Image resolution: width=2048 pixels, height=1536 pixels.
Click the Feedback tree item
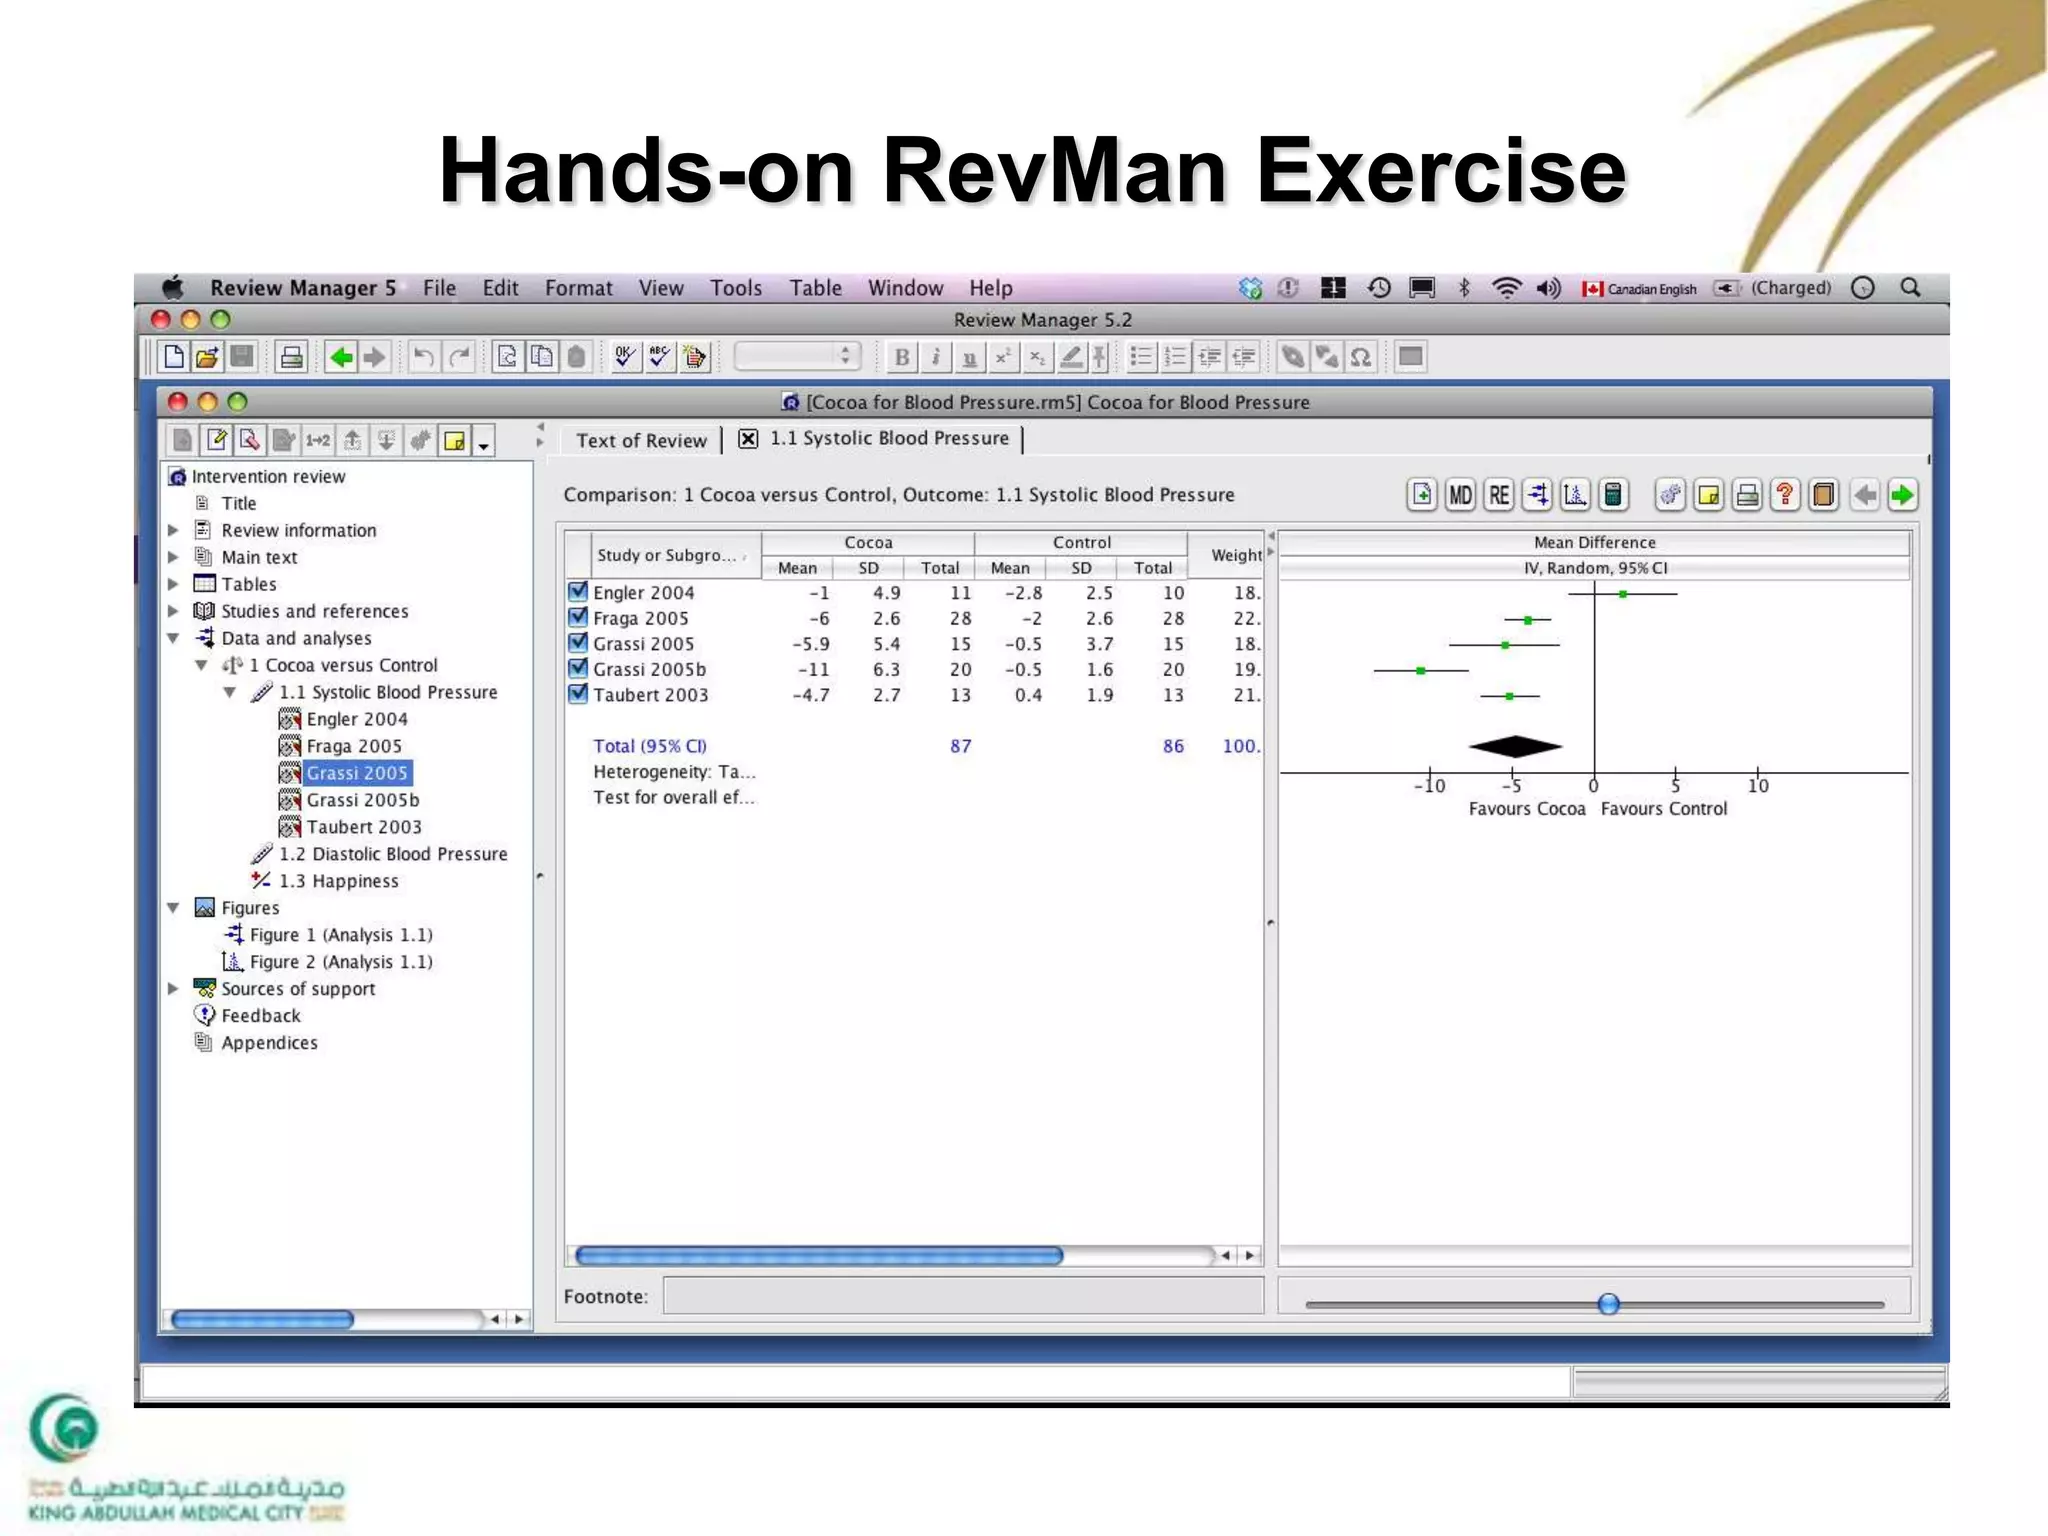coord(260,1016)
